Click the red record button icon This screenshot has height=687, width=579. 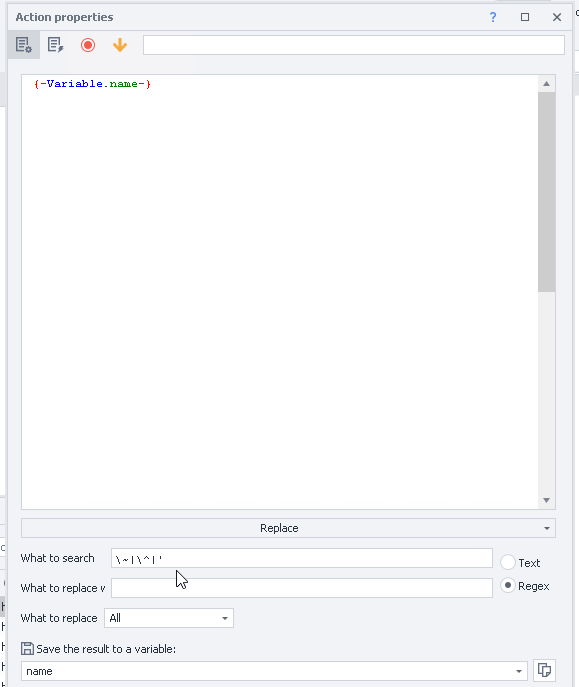[88, 45]
